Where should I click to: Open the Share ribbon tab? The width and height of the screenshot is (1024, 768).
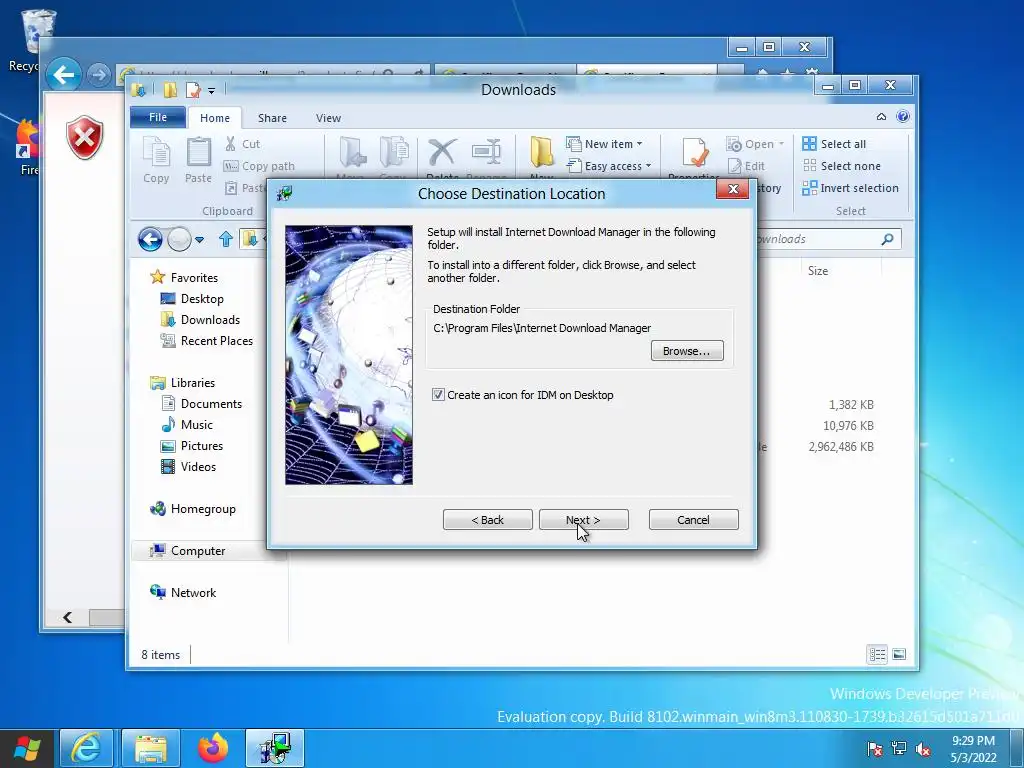pyautogui.click(x=272, y=118)
